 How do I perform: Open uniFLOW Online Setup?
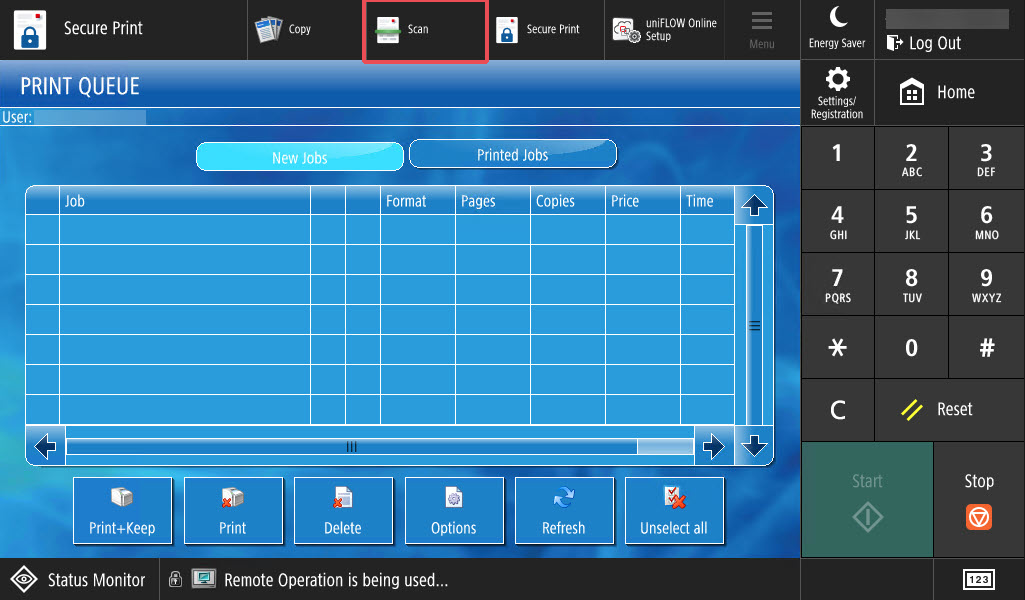(x=665, y=29)
